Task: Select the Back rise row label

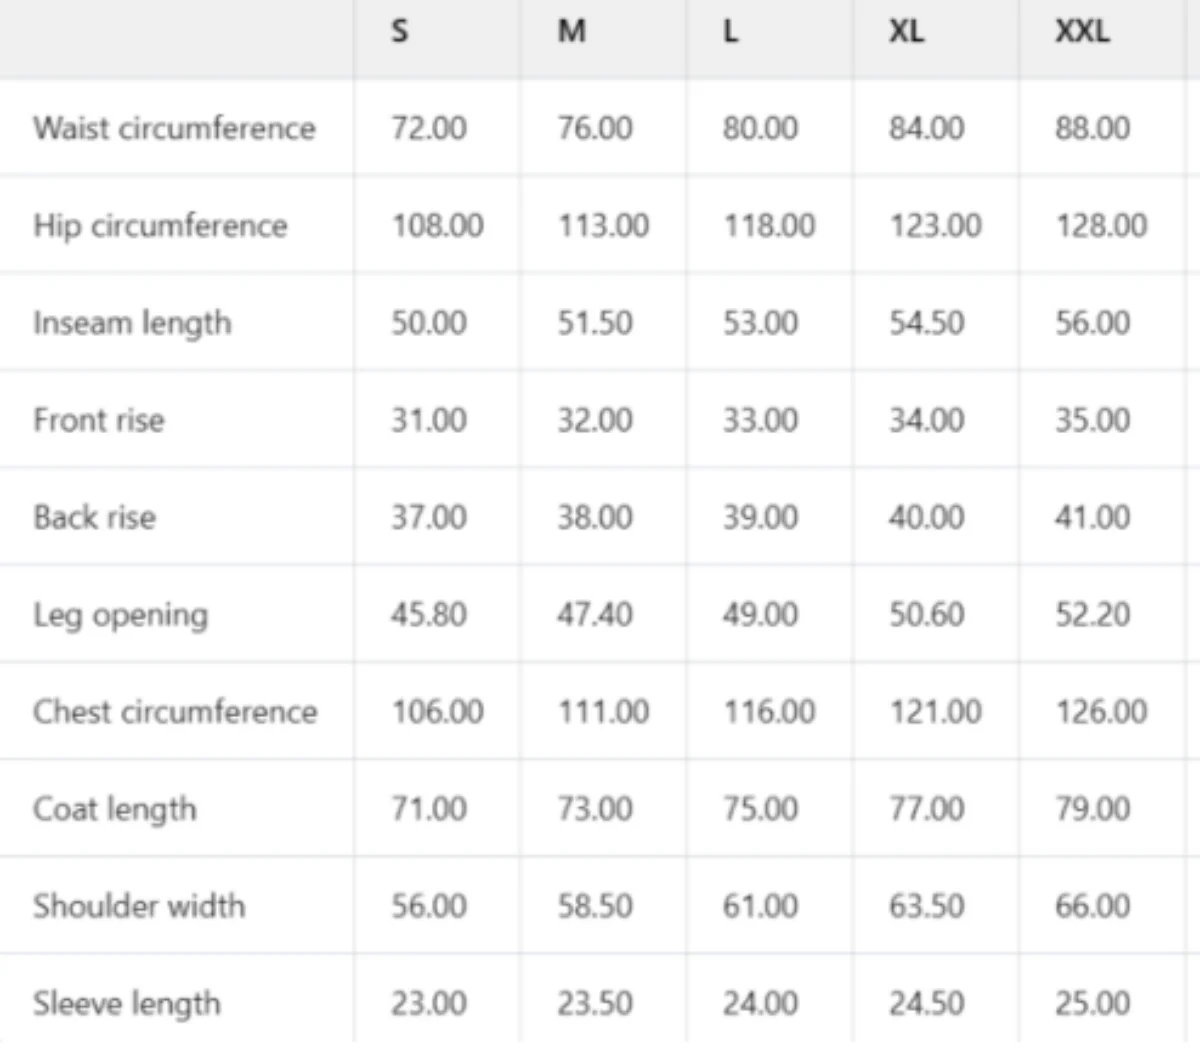Action: tap(94, 517)
